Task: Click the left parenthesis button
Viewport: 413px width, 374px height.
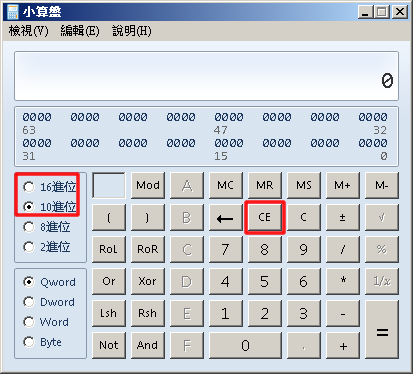Action: coord(109,217)
